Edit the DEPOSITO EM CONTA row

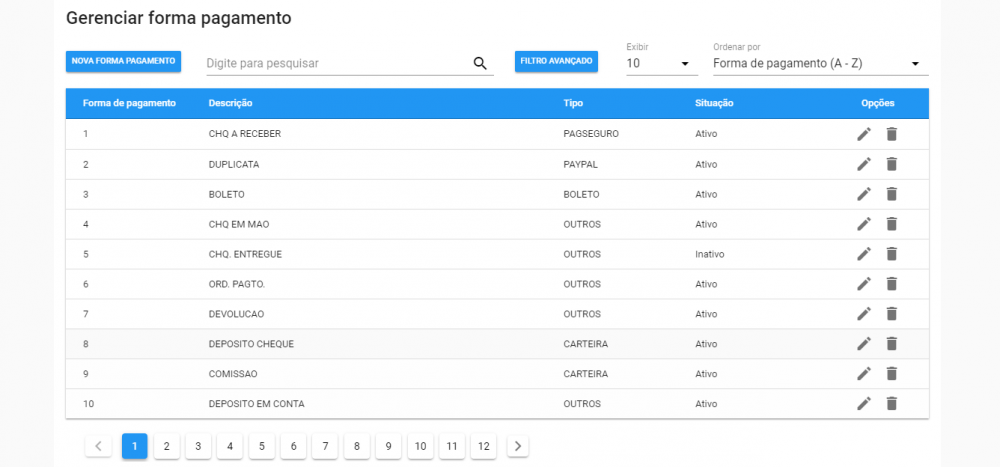[x=864, y=403]
